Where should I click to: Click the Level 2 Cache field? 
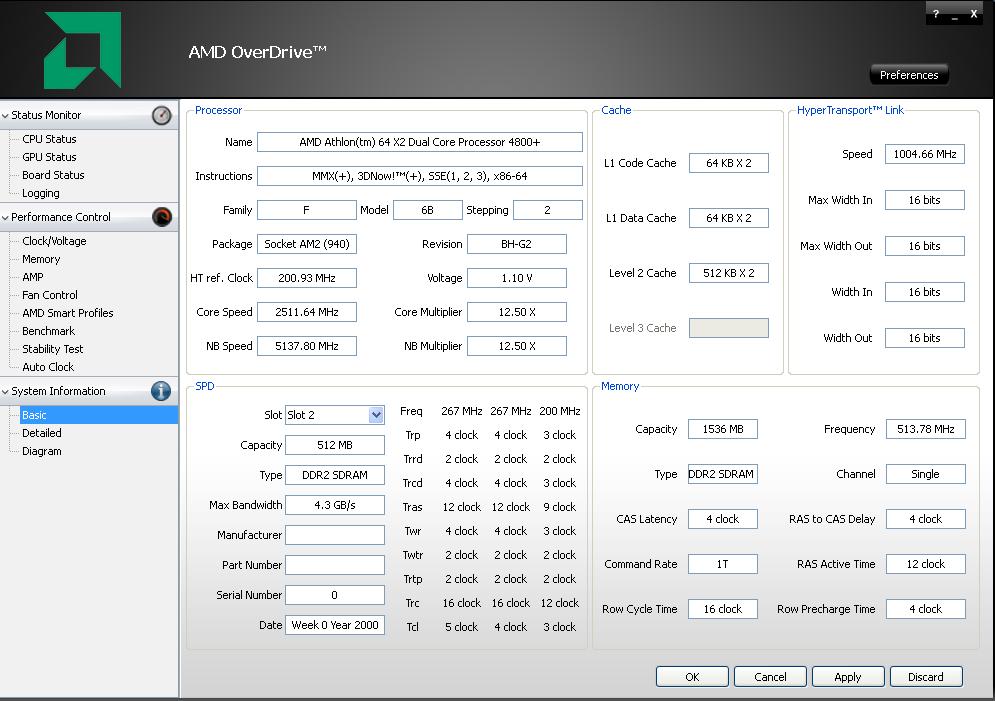click(x=728, y=273)
